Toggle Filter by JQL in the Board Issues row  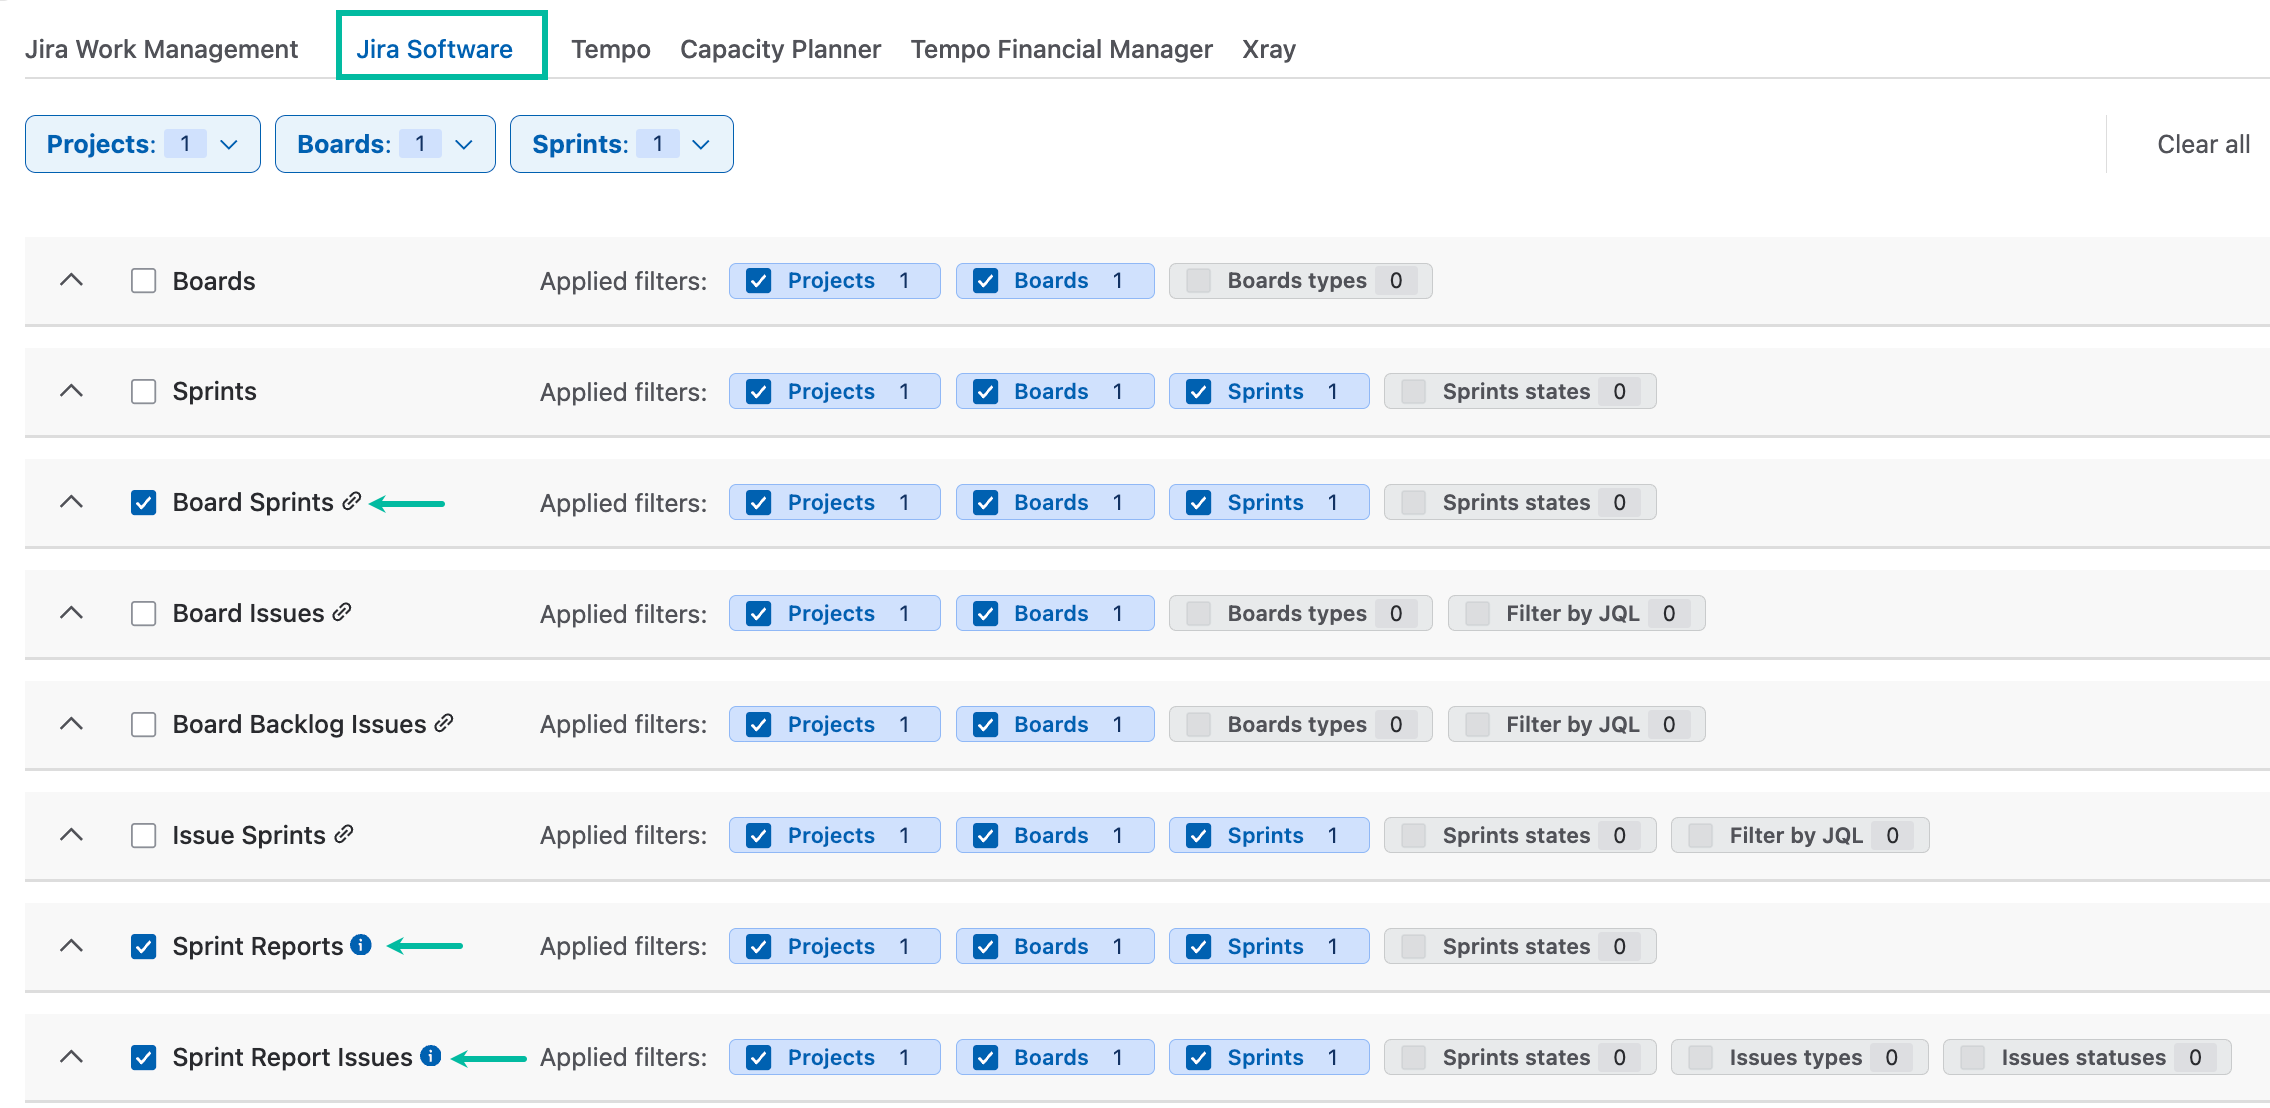pyautogui.click(x=1576, y=613)
